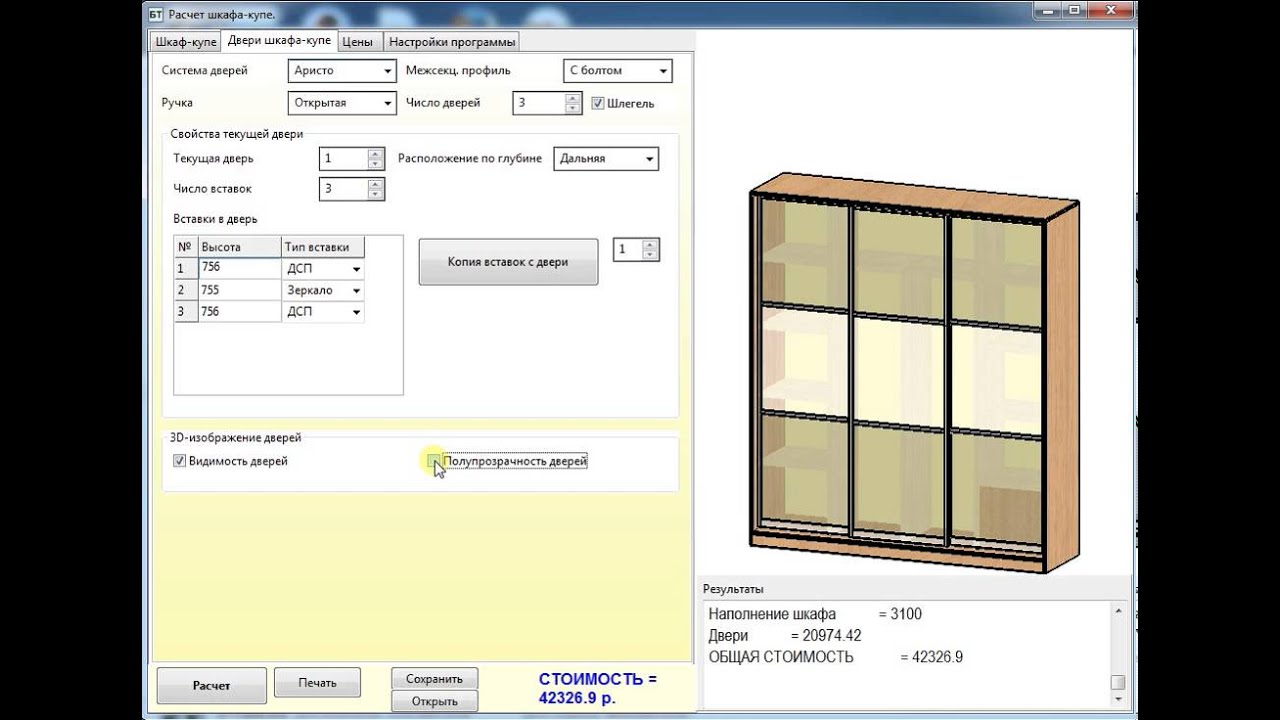Enable the Полупрозрачность дверей checkbox
This screenshot has width=1280, height=720.
tap(433, 461)
